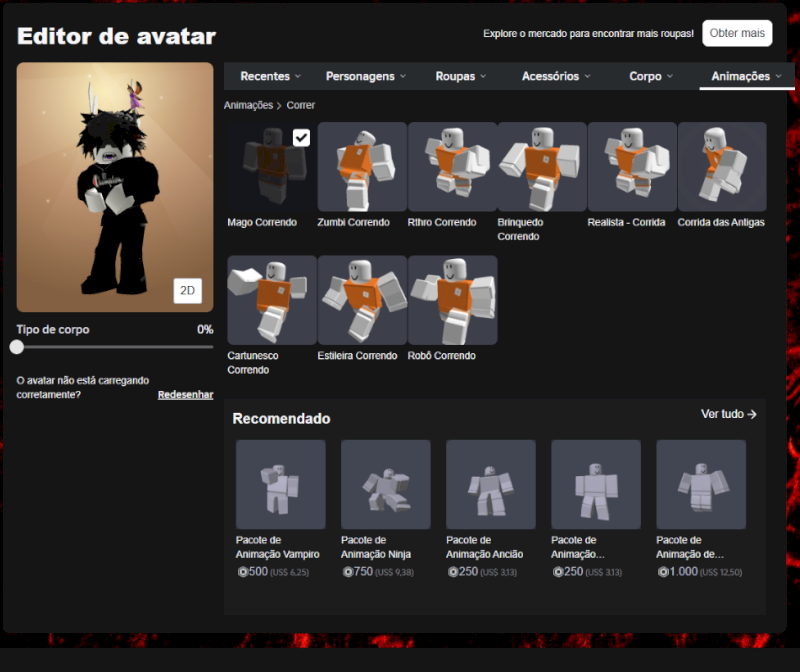
Task: Select the Rthro Correndo animation thumbnail
Action: [x=452, y=166]
